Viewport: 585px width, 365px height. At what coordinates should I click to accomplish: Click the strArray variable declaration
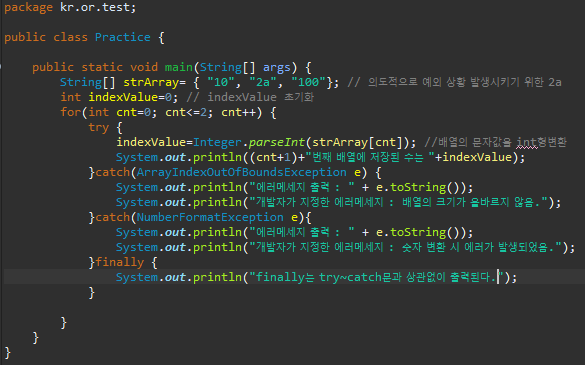pyautogui.click(x=151, y=82)
